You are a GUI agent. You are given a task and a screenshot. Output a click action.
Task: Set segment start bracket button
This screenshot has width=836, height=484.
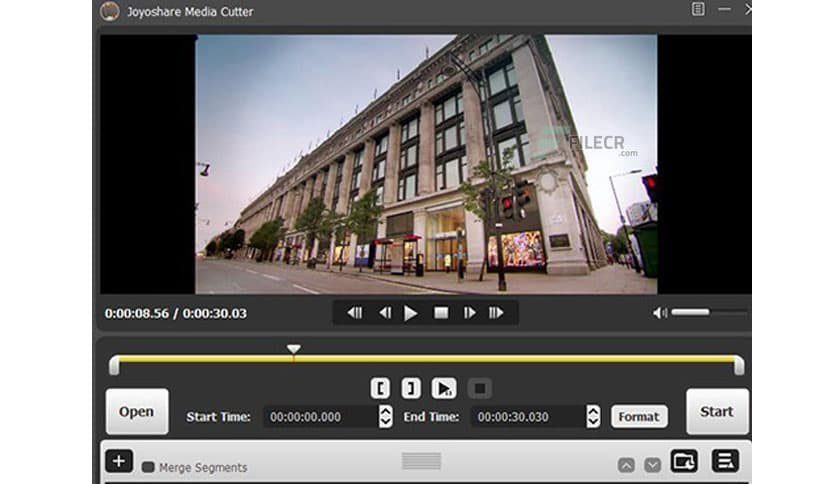[380, 389]
